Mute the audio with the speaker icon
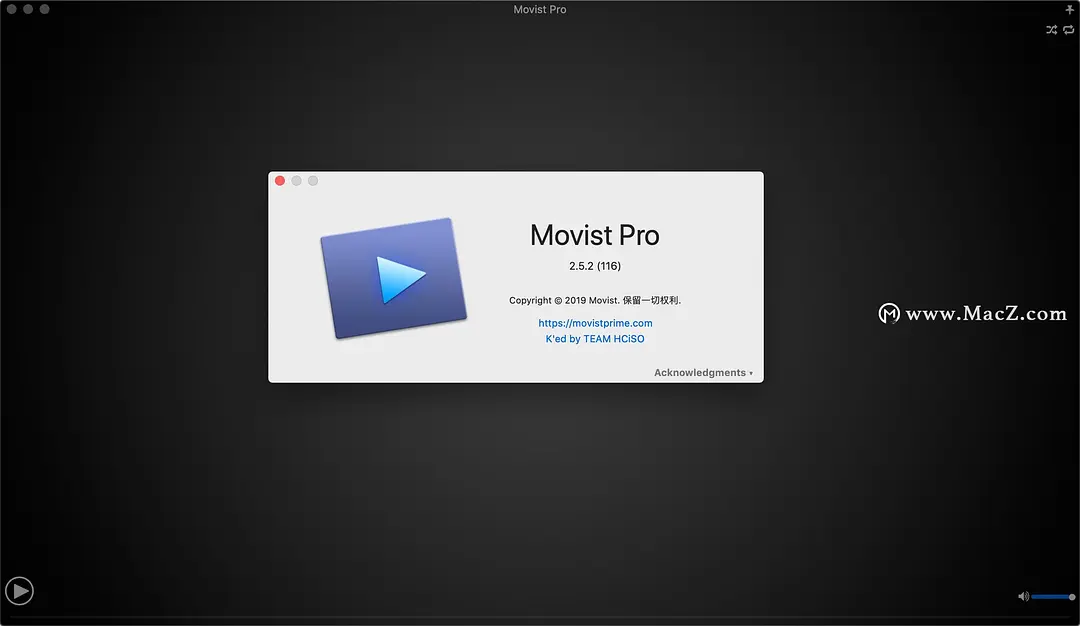Screen dimensions: 1080x626 coord(1024,596)
